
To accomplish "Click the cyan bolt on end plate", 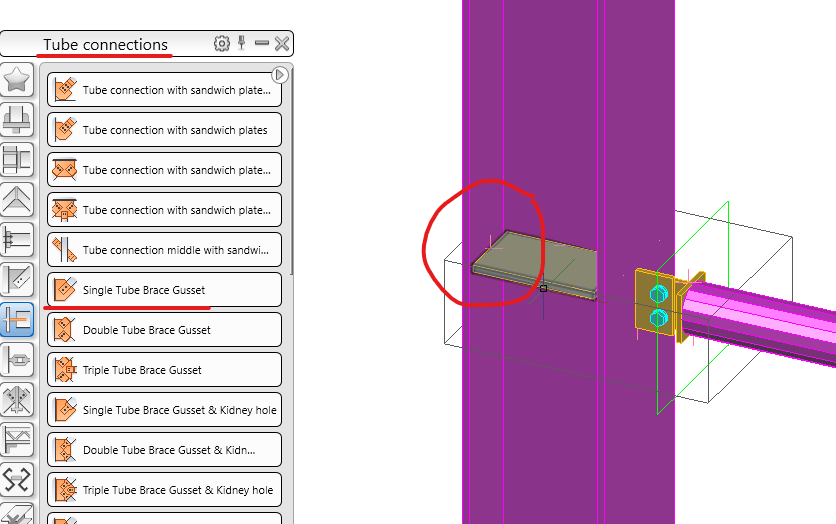I will point(659,294).
